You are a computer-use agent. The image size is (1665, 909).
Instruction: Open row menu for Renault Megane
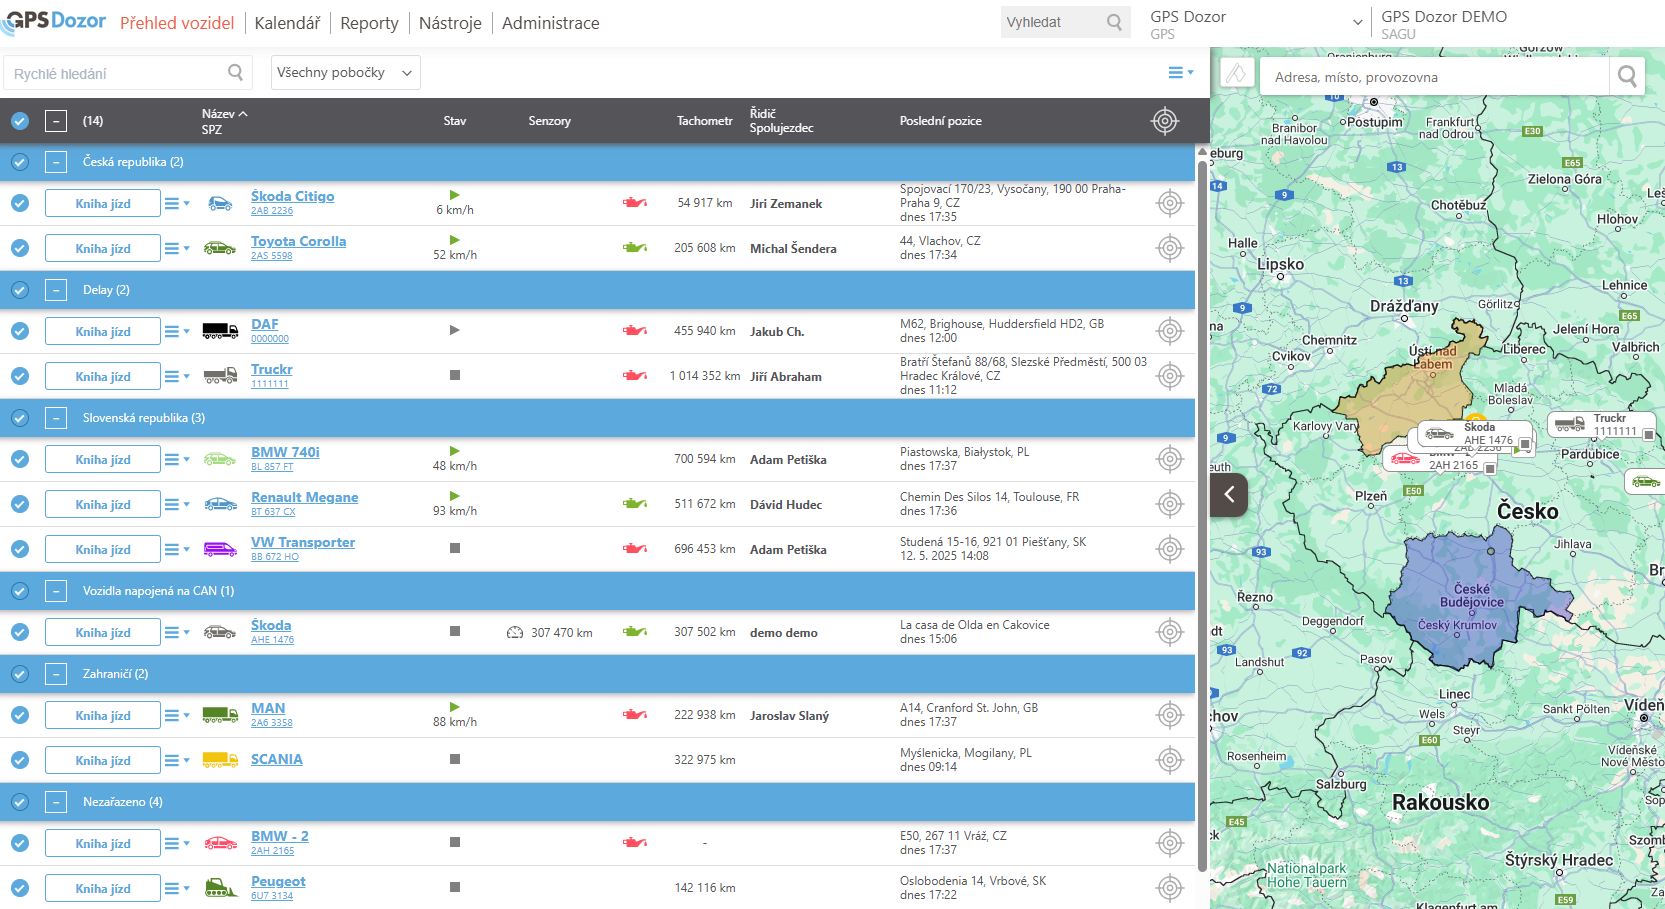coord(176,504)
